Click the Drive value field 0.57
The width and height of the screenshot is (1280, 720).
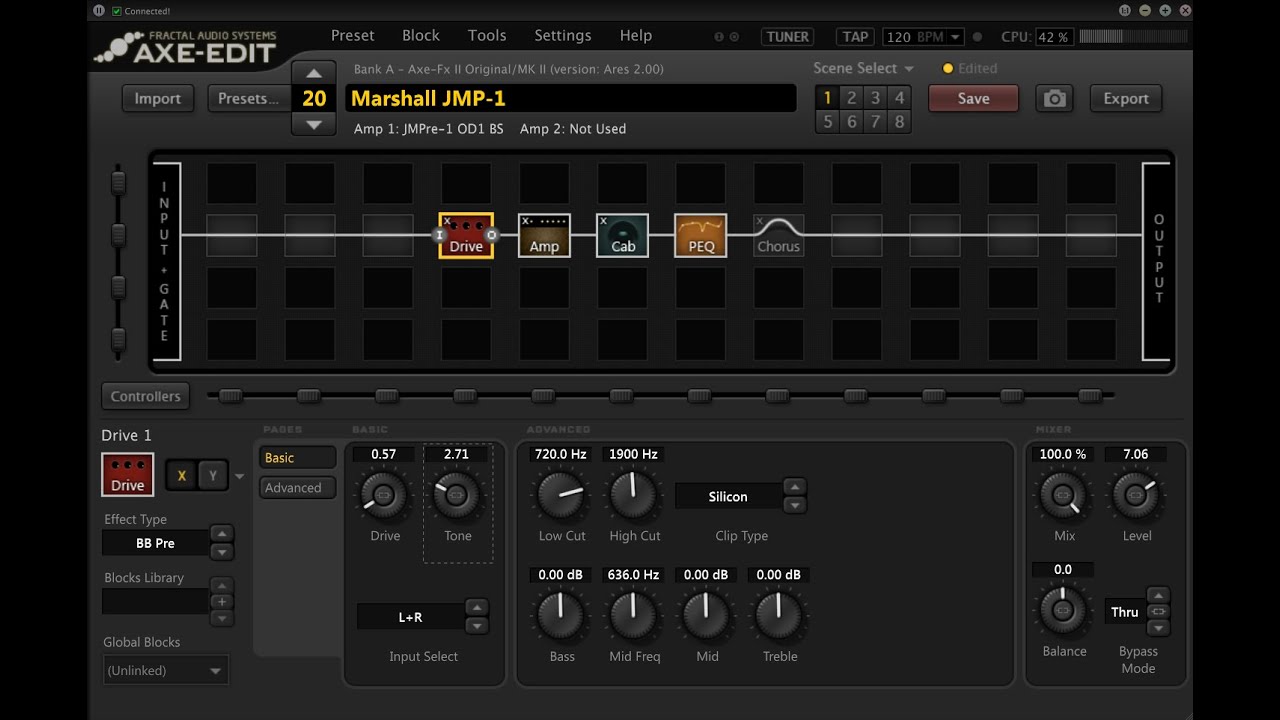point(384,454)
